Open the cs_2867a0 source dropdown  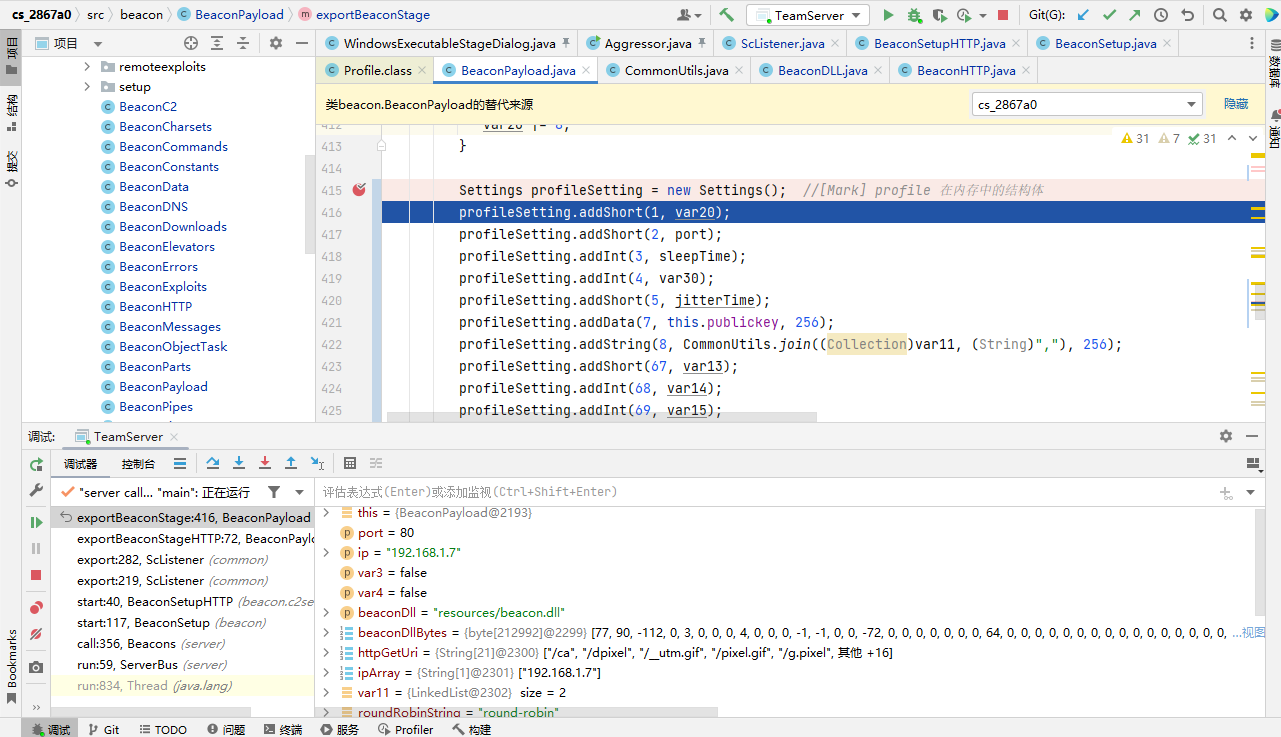click(1087, 104)
